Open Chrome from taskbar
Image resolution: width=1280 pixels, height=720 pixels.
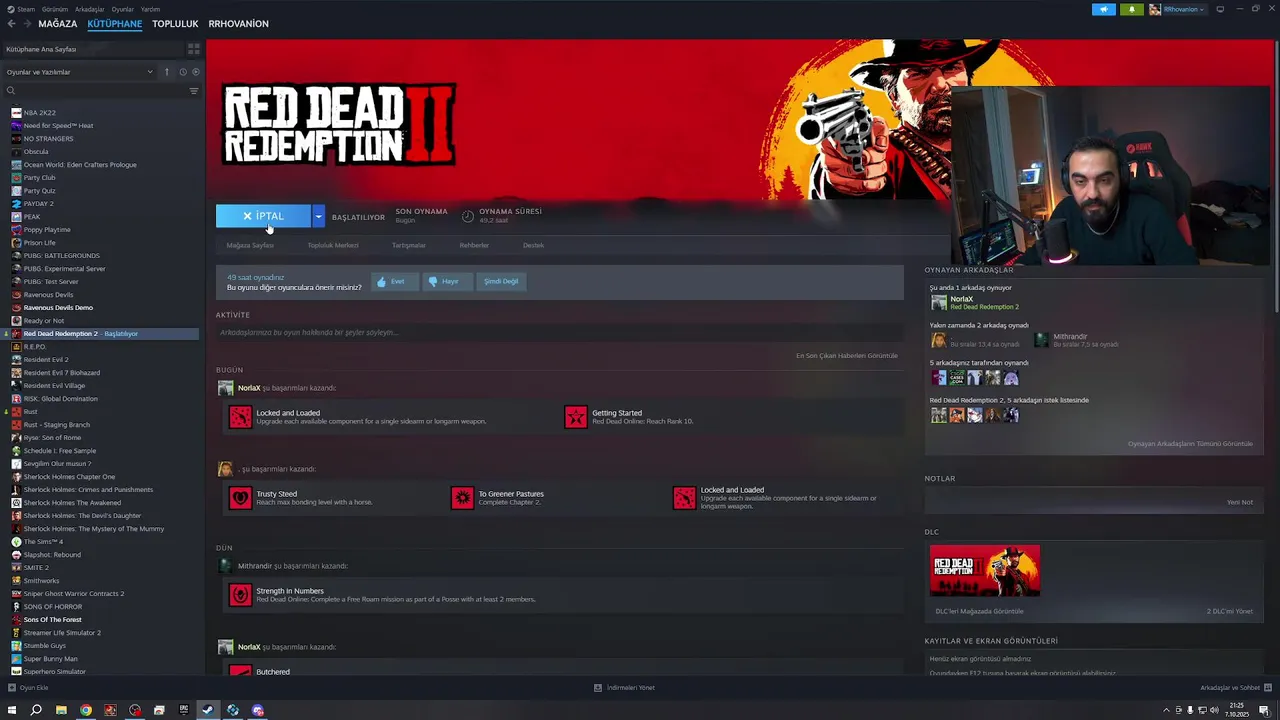(86, 710)
